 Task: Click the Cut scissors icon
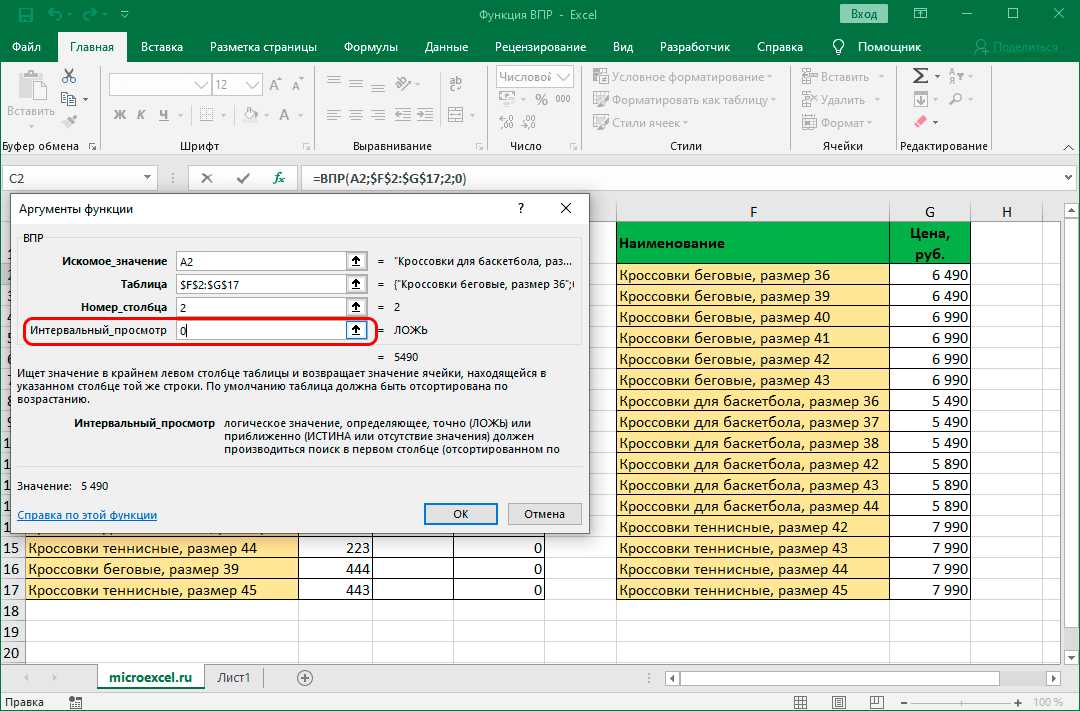69,76
